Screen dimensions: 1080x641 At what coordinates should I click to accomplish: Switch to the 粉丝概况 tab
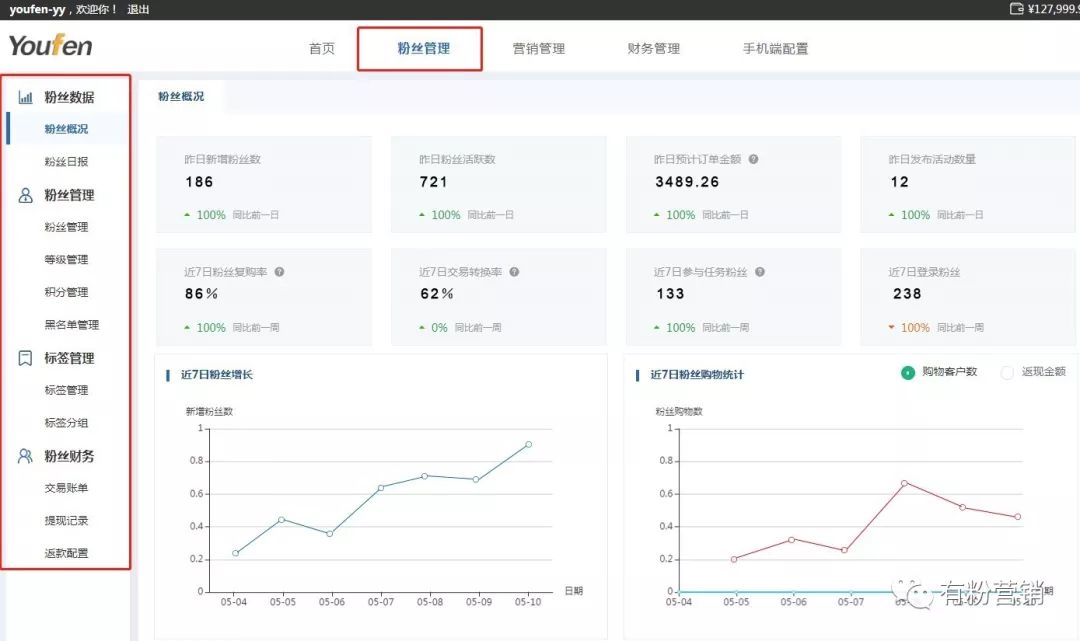pyautogui.click(x=181, y=97)
